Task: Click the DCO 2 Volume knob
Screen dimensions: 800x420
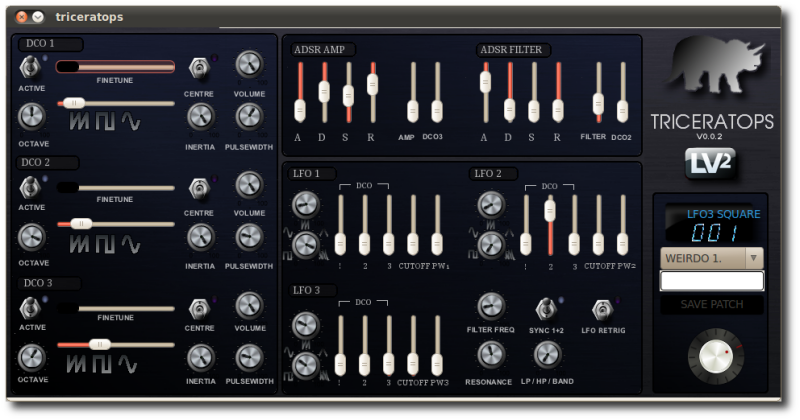Action: 249,185
